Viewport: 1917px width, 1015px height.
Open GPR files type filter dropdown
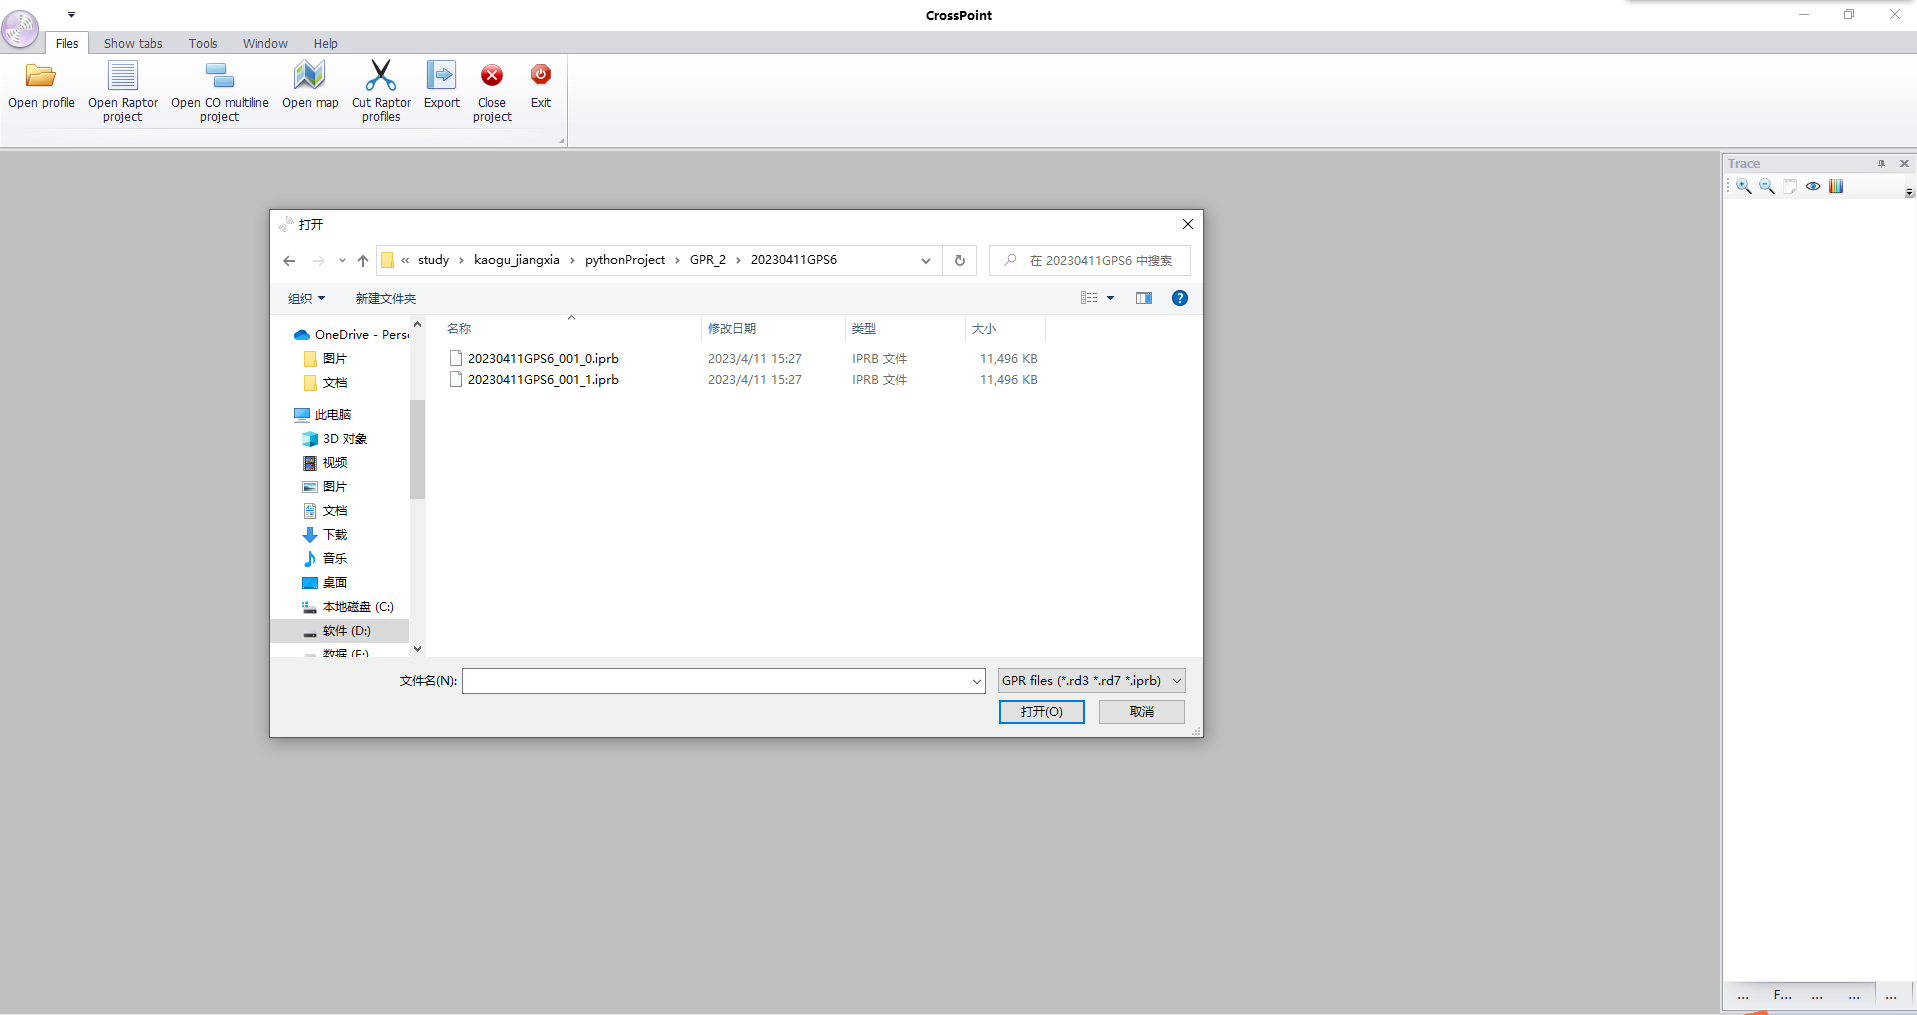[1092, 680]
